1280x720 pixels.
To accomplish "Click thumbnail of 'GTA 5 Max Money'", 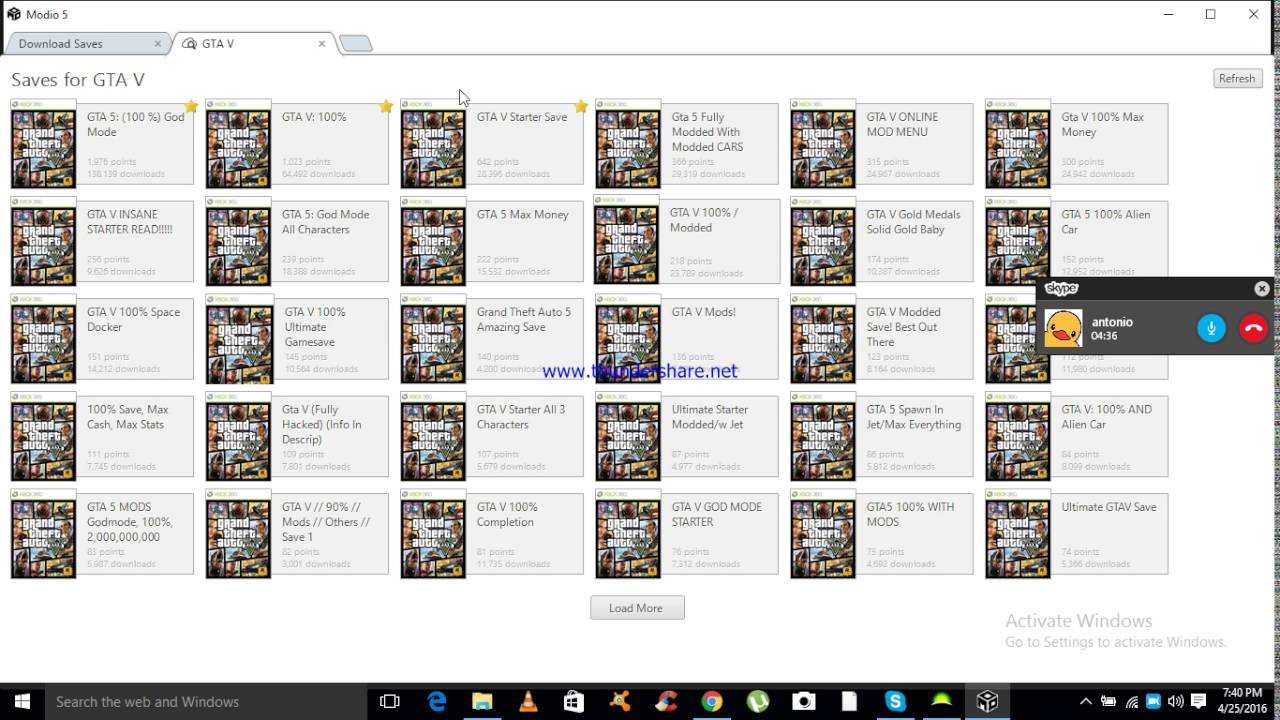I will [x=433, y=242].
